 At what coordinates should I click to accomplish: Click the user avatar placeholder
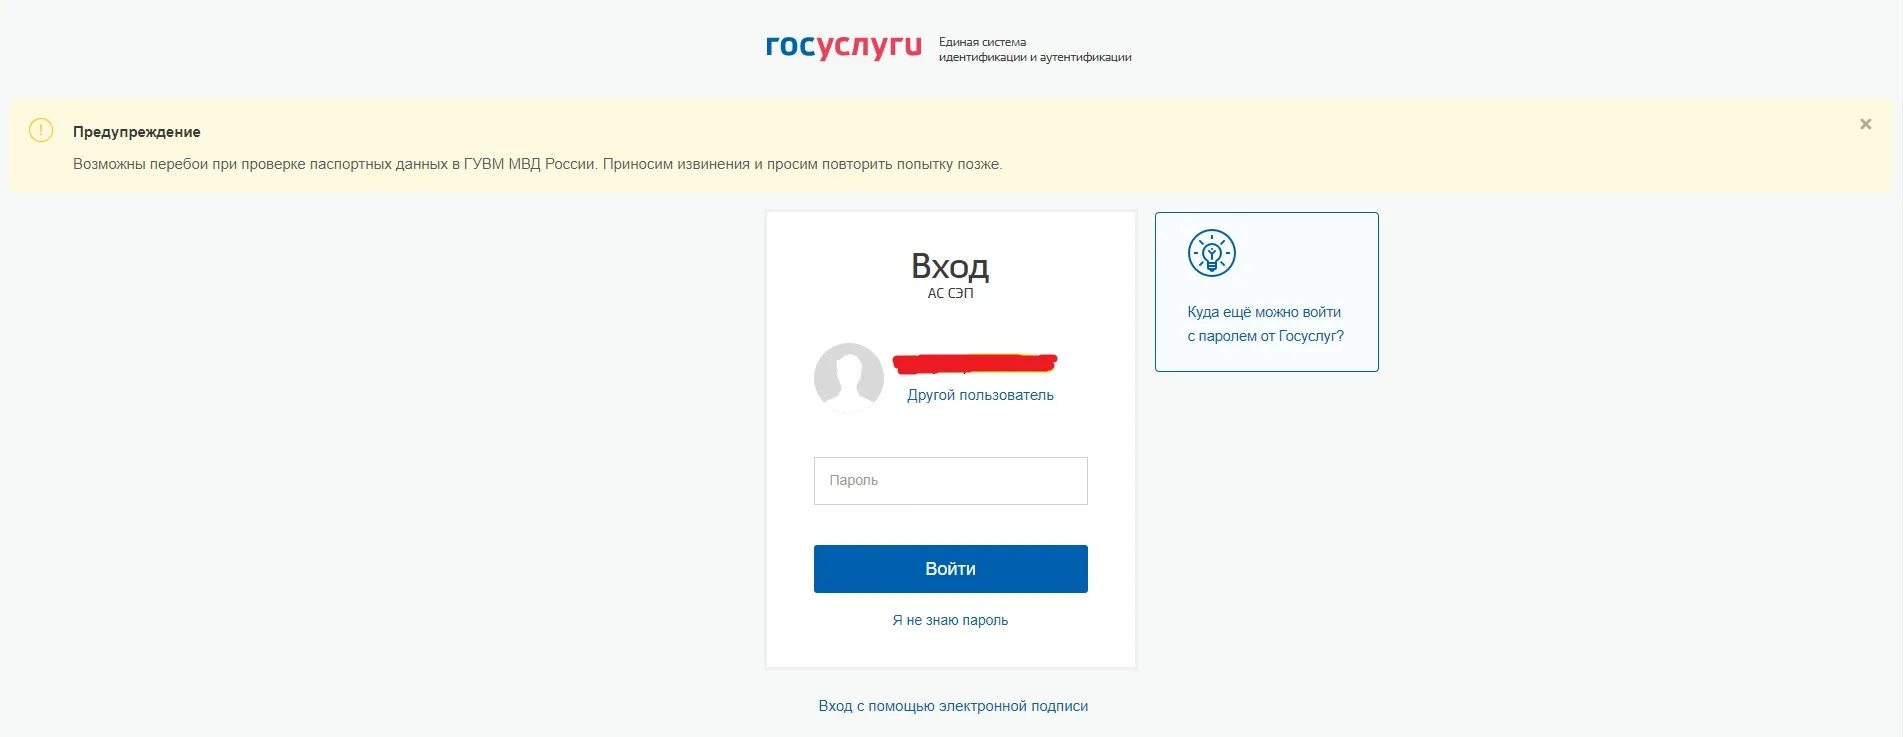pos(849,378)
